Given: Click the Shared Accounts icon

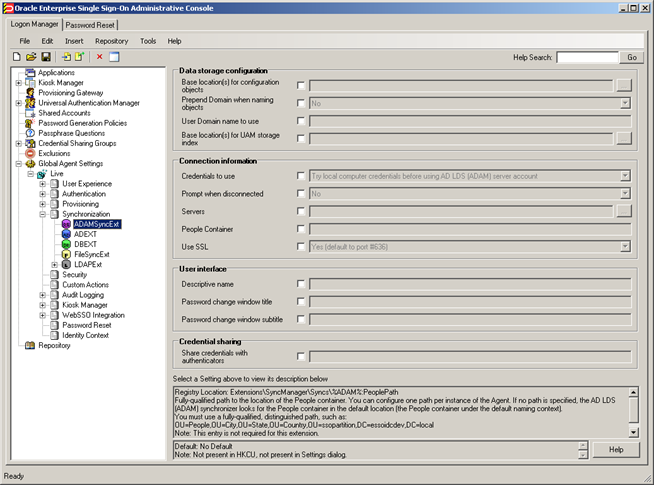Looking at the screenshot, I should (x=30, y=113).
